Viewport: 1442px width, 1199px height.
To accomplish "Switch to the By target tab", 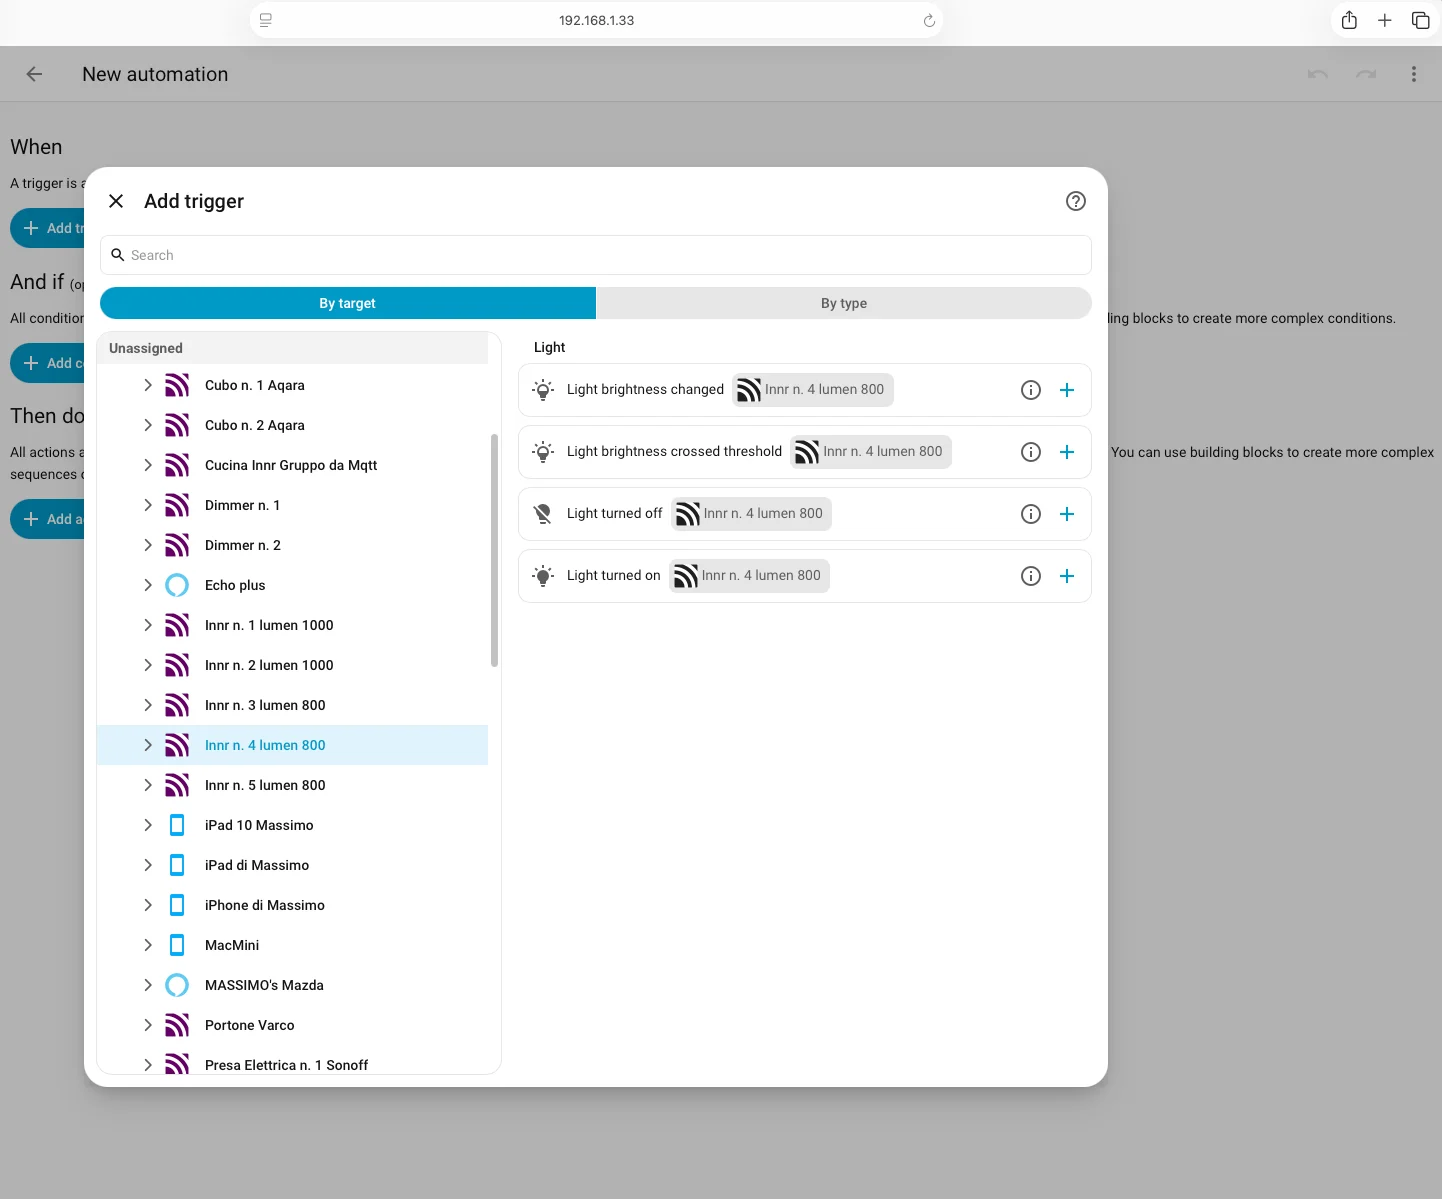I will (348, 303).
